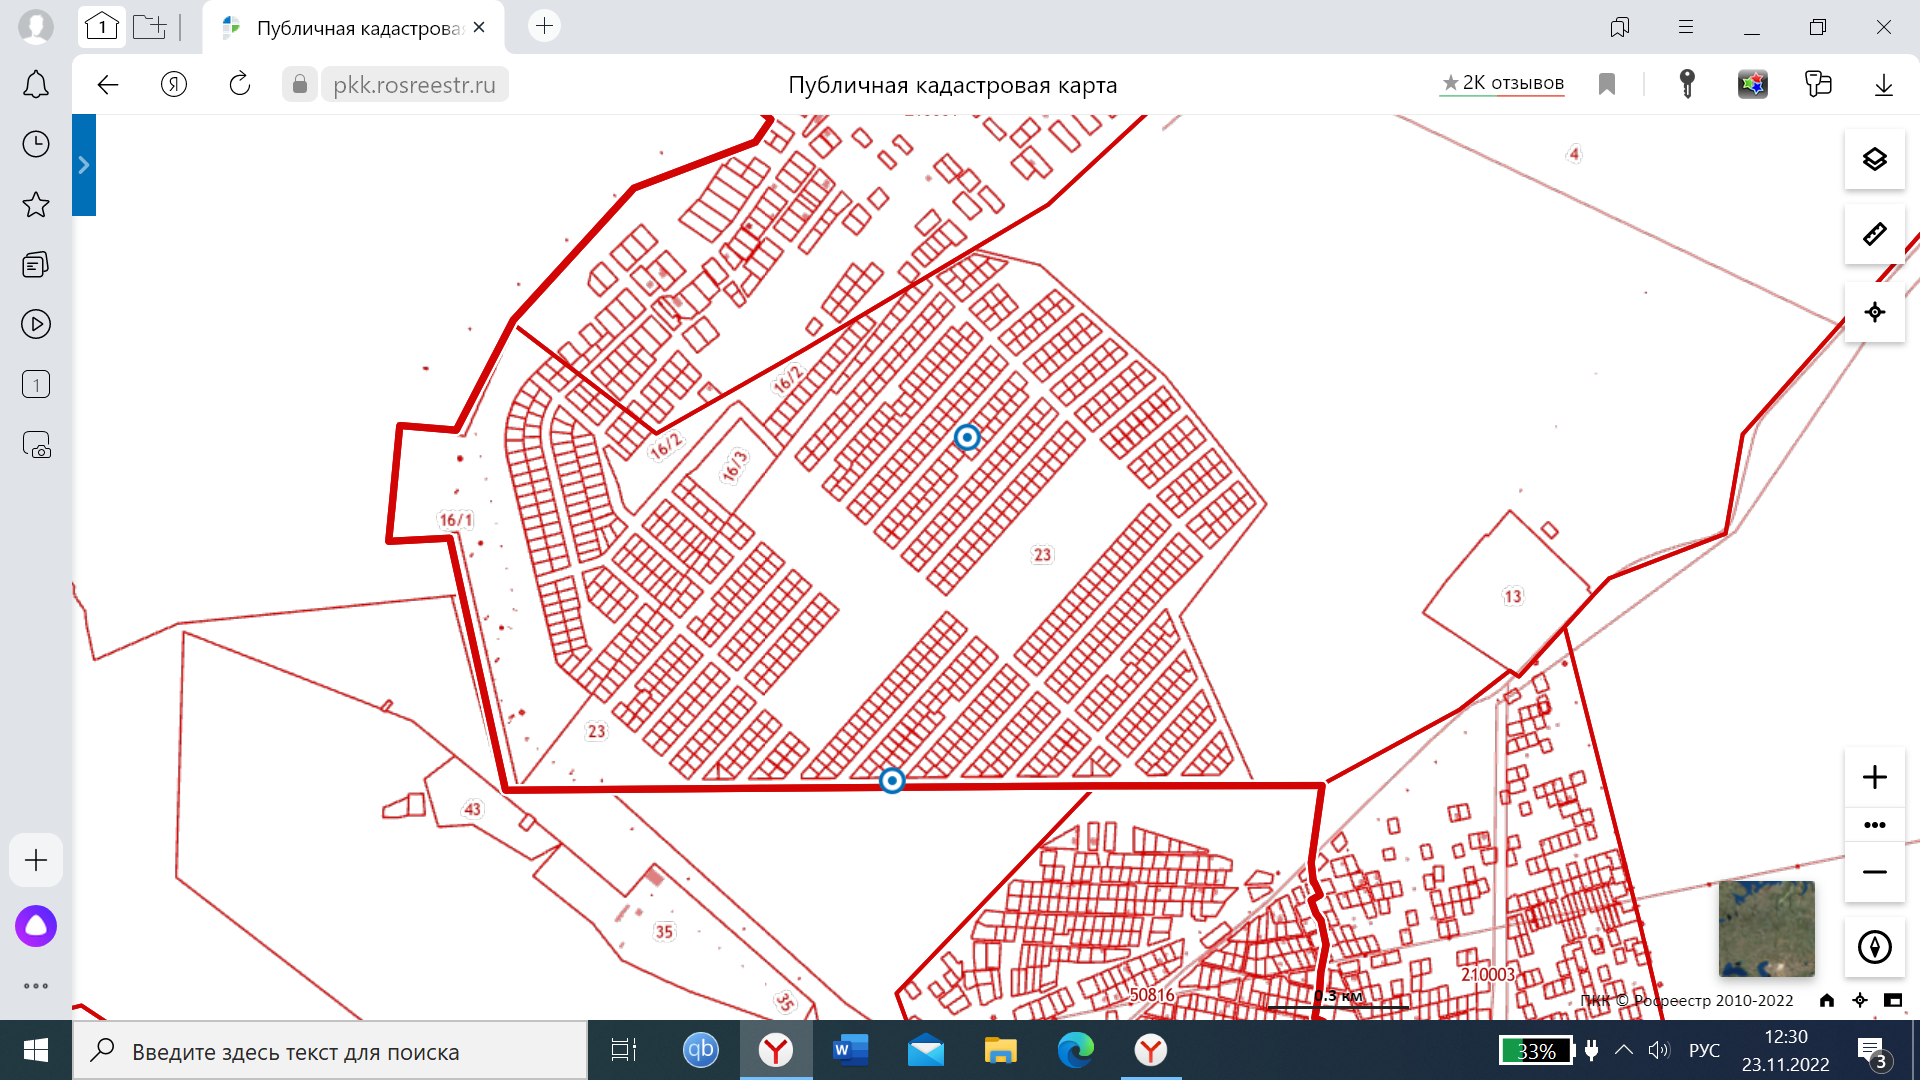Screen dimensions: 1920x1080
Task: Open the Alice voice assistant
Action: 36,926
